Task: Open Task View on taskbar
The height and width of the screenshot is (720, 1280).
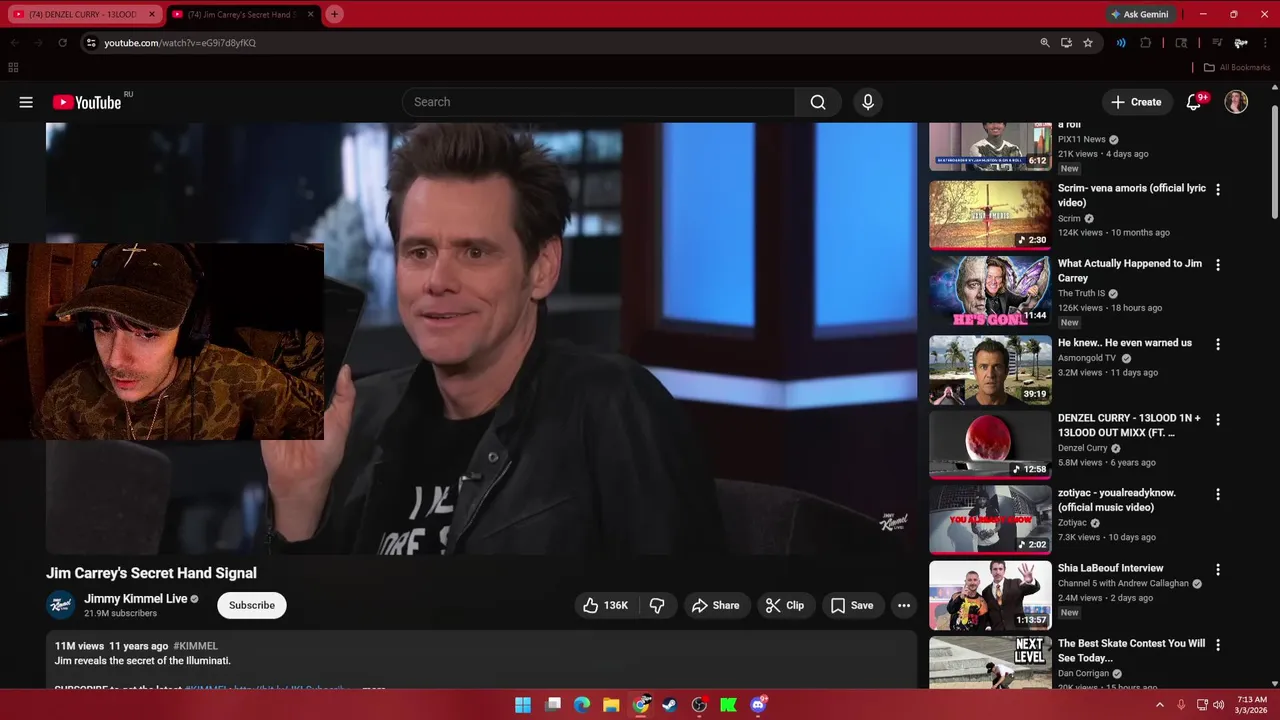Action: pyautogui.click(x=553, y=705)
